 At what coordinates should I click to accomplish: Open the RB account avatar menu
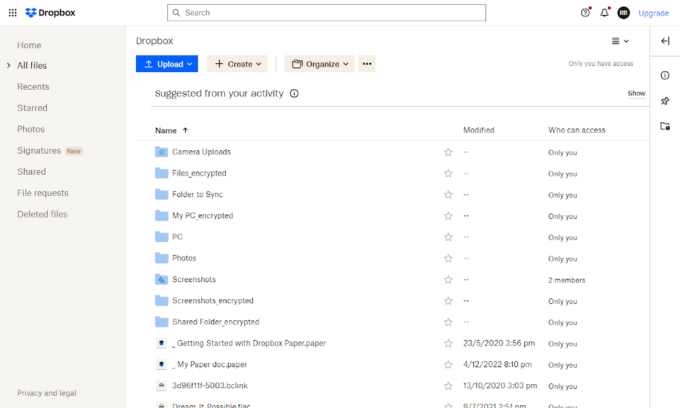click(x=624, y=13)
